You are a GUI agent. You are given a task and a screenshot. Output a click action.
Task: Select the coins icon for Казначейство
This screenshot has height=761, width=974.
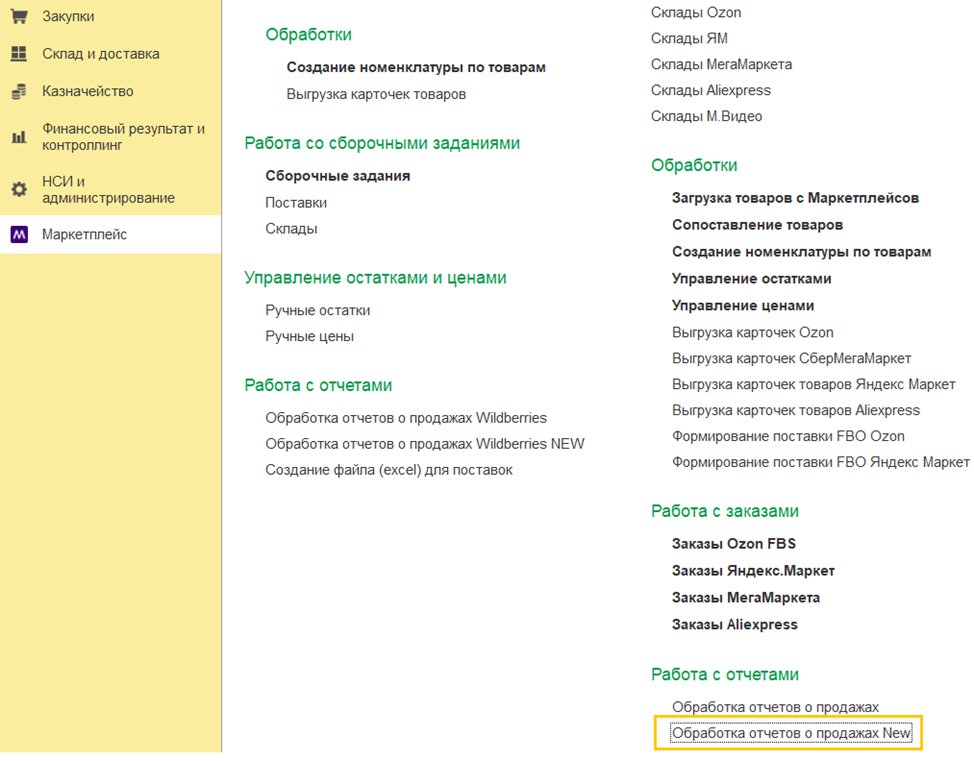pos(19,91)
